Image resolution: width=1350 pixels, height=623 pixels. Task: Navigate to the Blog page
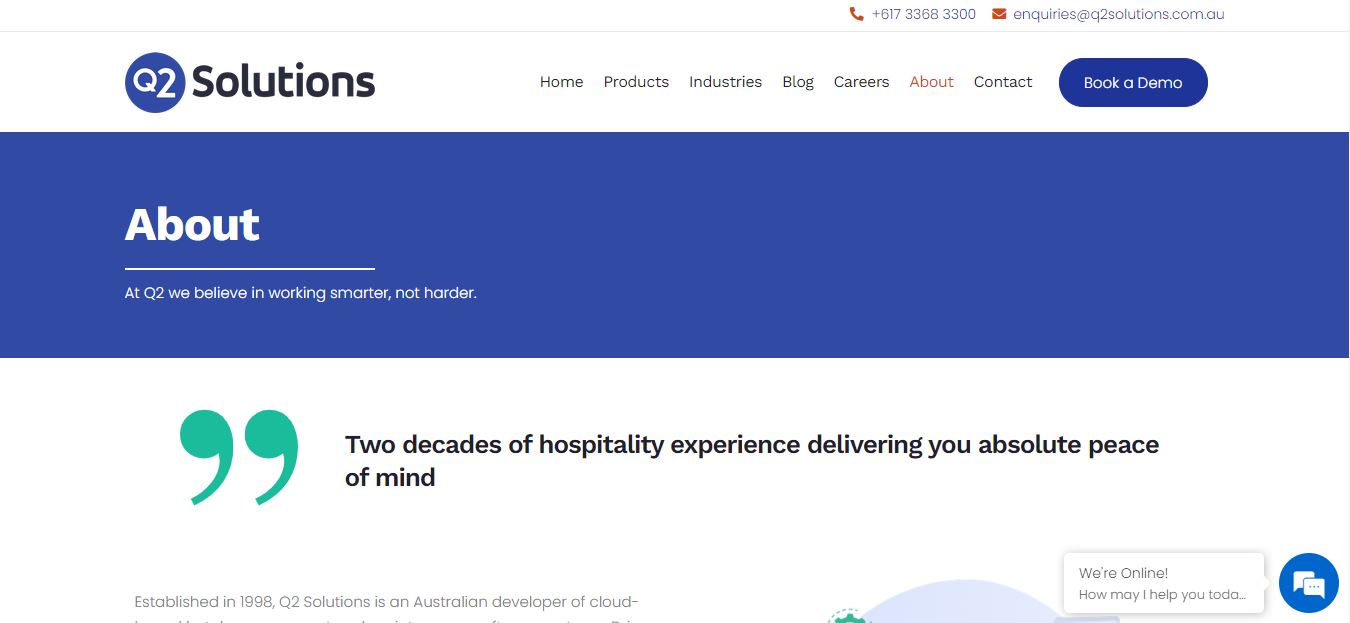(798, 82)
